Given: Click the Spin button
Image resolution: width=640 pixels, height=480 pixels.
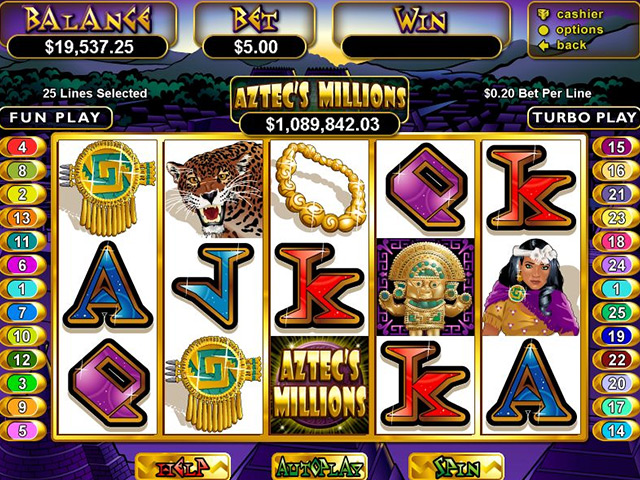Looking at the screenshot, I should [456, 467].
